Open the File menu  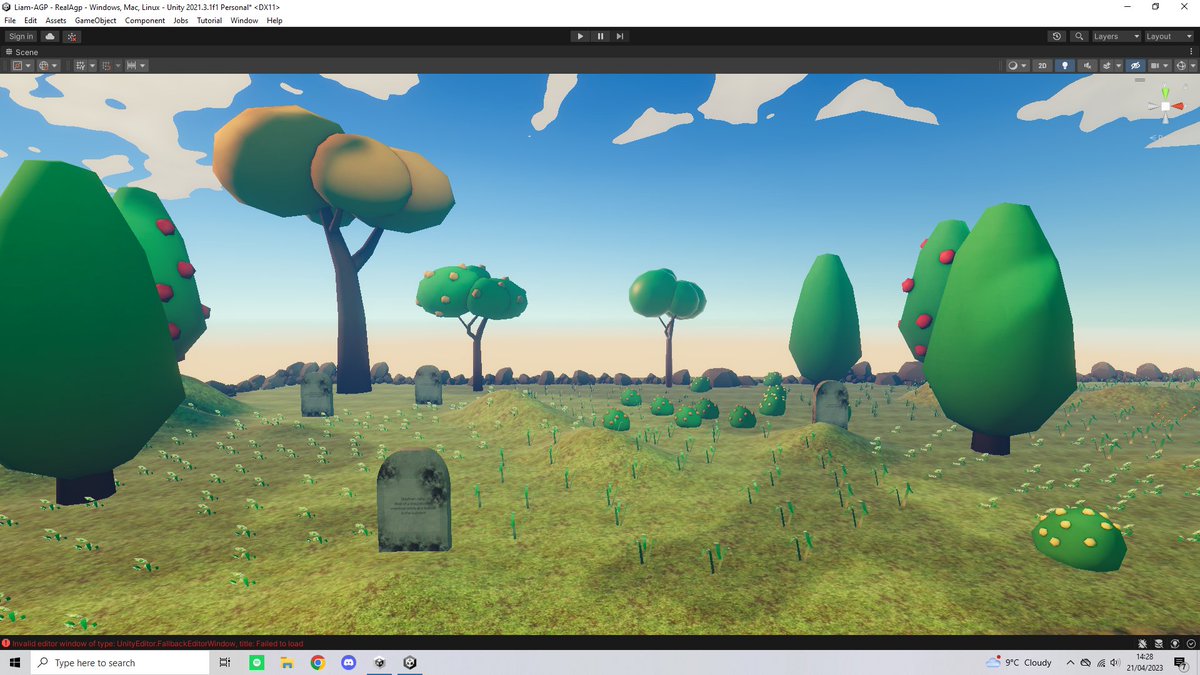[x=10, y=20]
